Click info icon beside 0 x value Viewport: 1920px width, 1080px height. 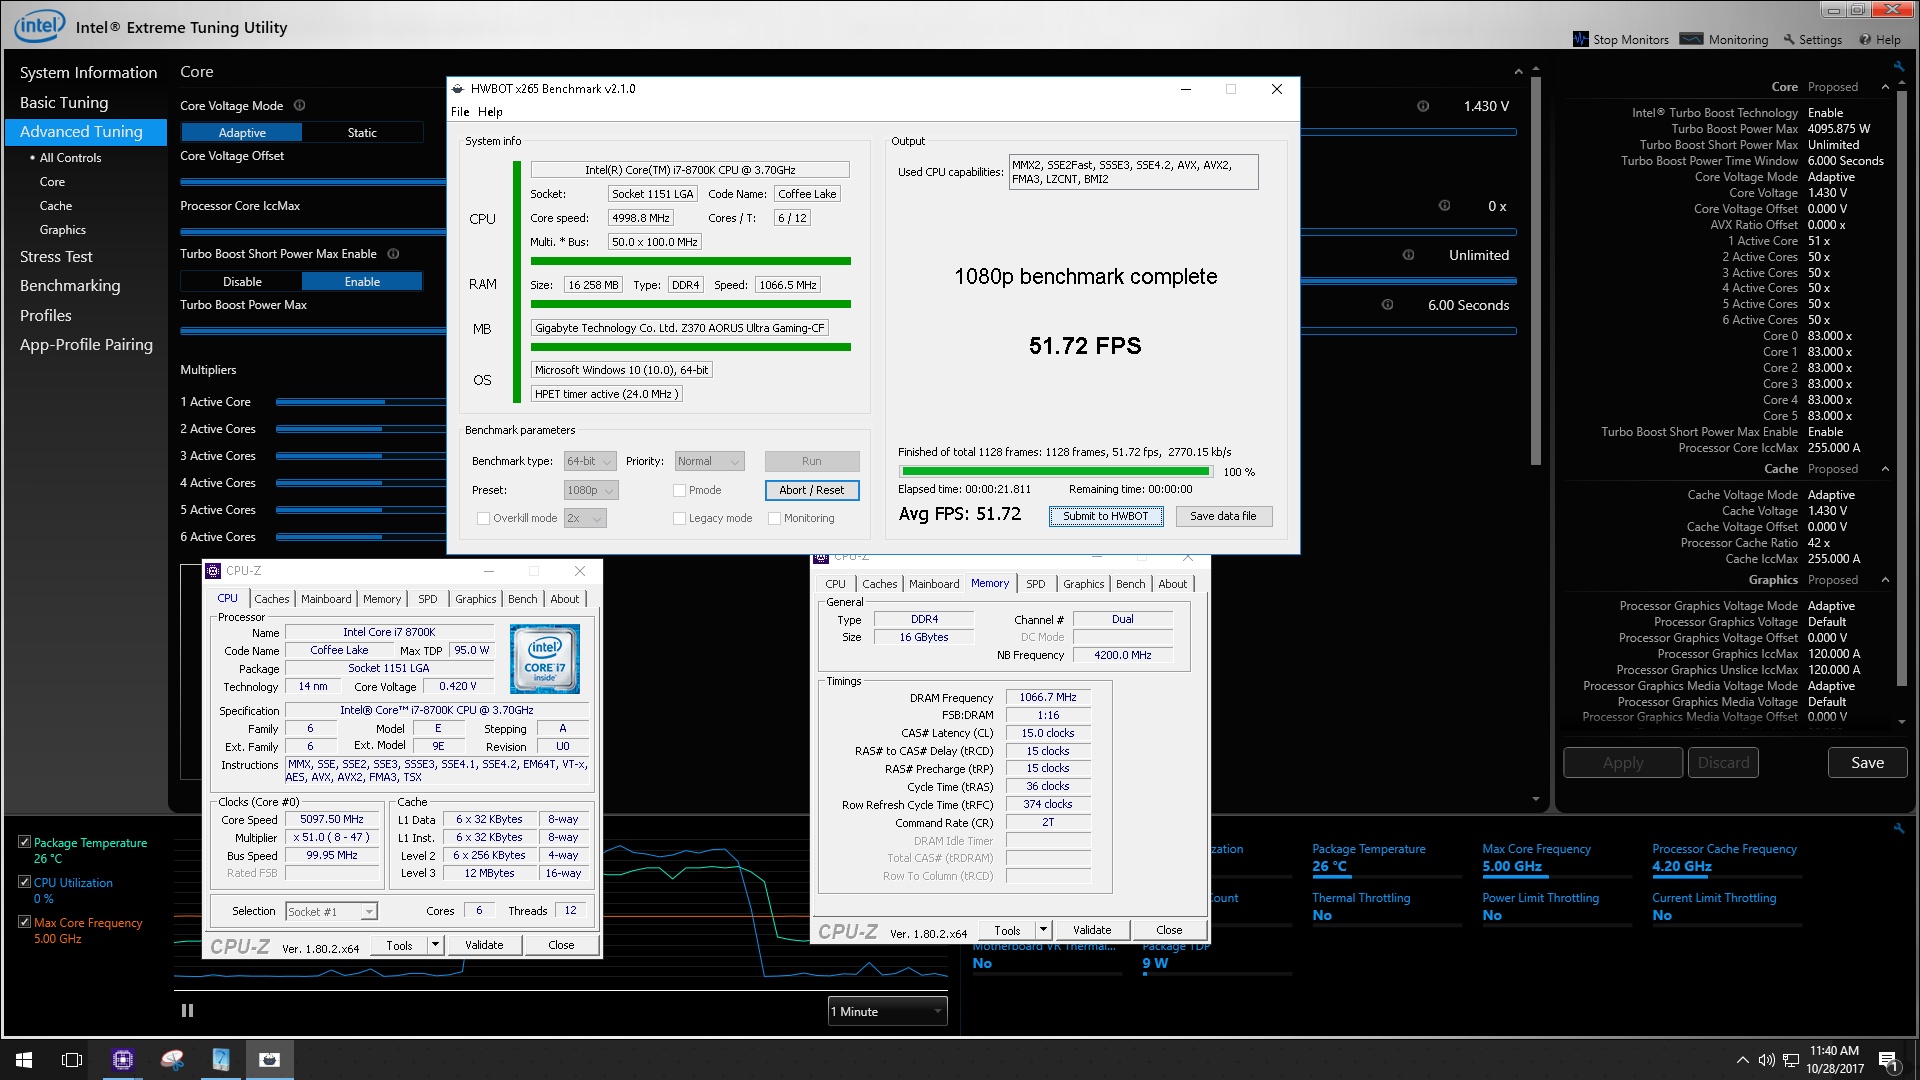pyautogui.click(x=1444, y=206)
